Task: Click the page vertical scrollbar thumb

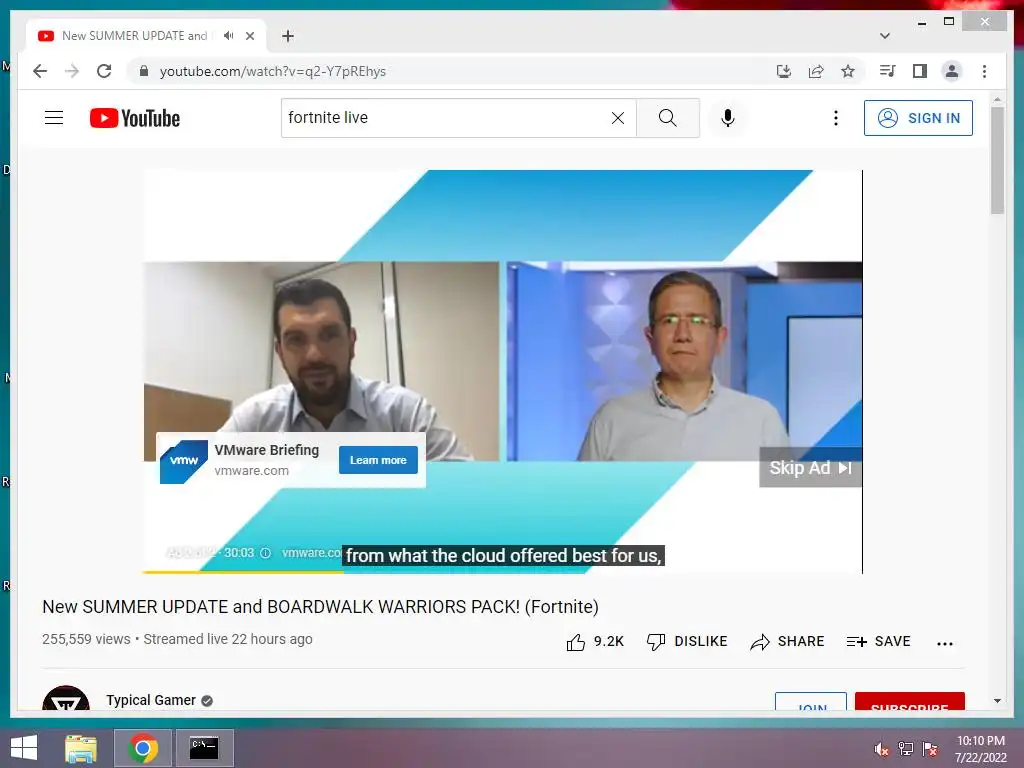Action: coord(997,160)
